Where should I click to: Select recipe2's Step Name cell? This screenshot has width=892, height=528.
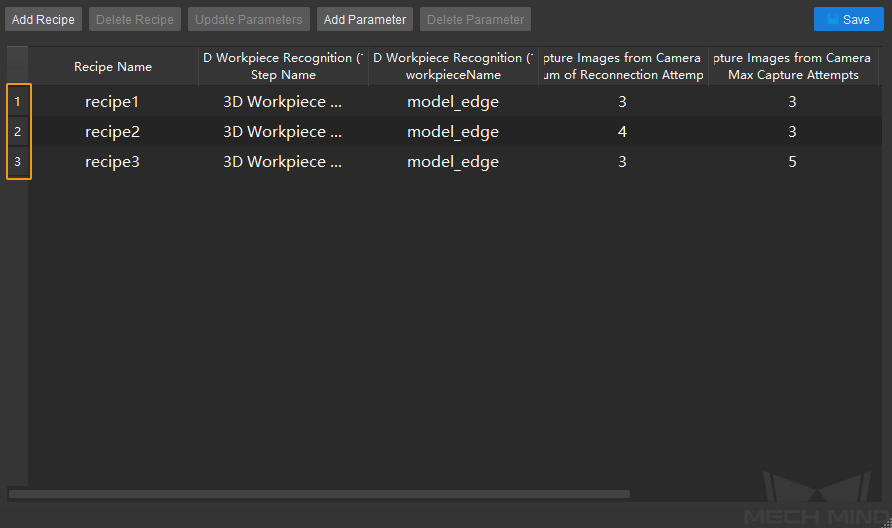[x=283, y=132]
